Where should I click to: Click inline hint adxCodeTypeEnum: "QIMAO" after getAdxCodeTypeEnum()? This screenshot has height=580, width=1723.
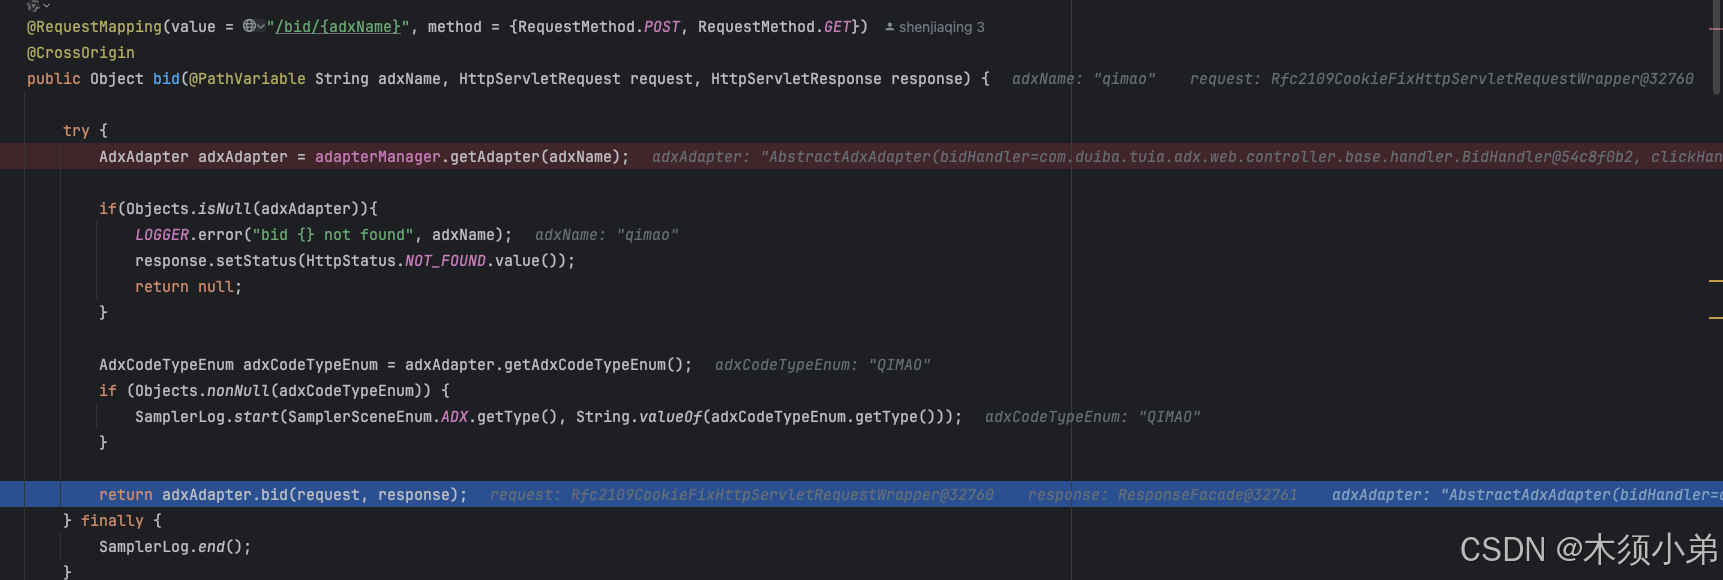823,365
